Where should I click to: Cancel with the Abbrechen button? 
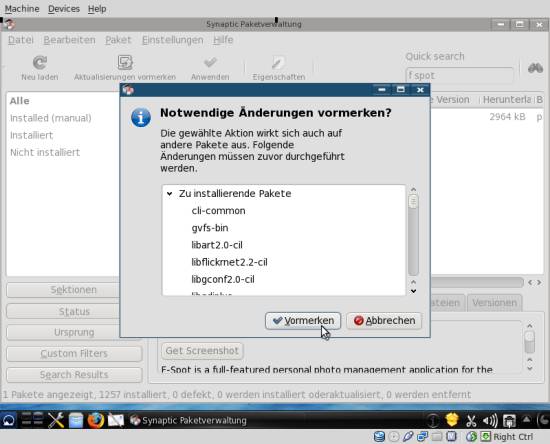coord(384,321)
